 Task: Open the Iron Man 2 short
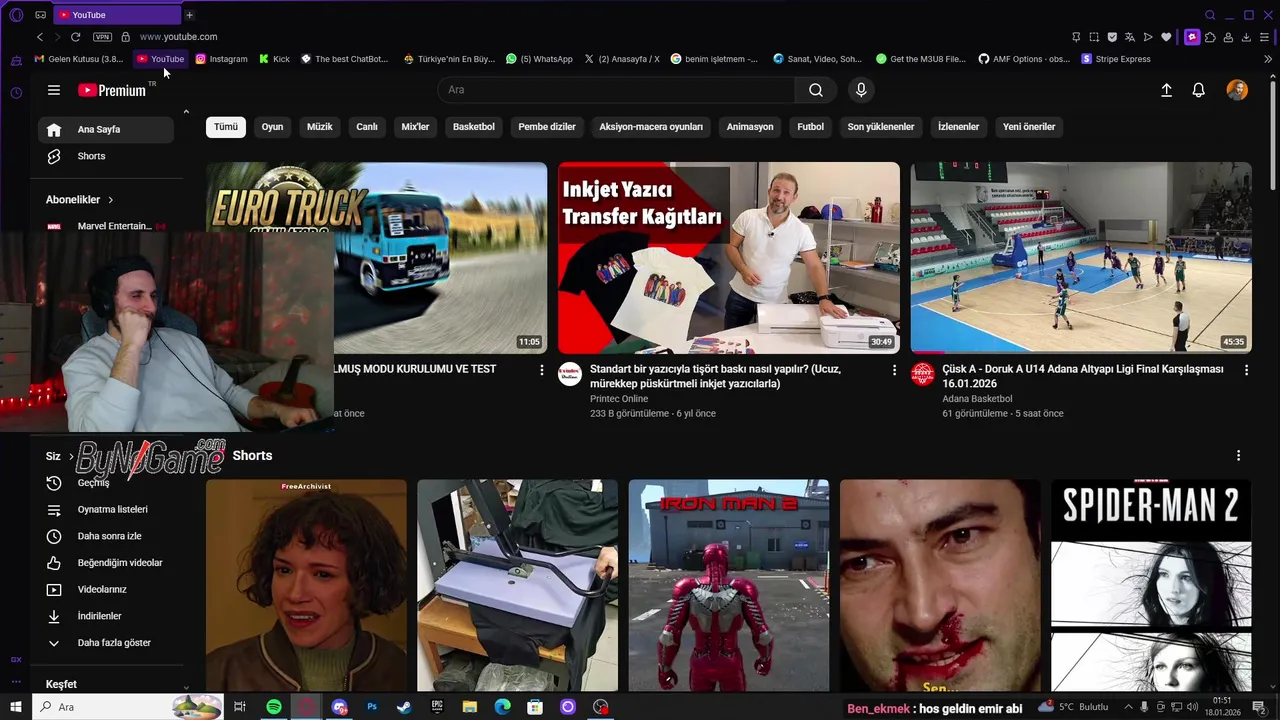(x=729, y=586)
